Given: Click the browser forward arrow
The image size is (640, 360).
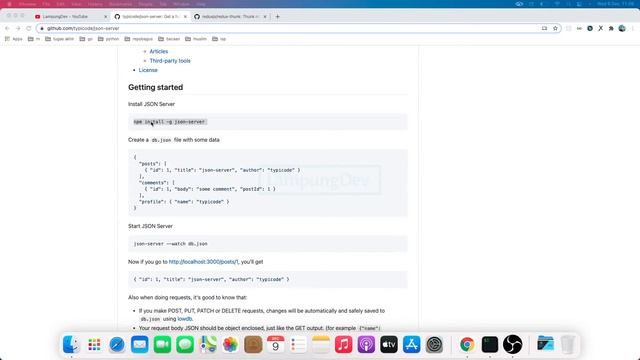Looking at the screenshot, I should 18,28.
